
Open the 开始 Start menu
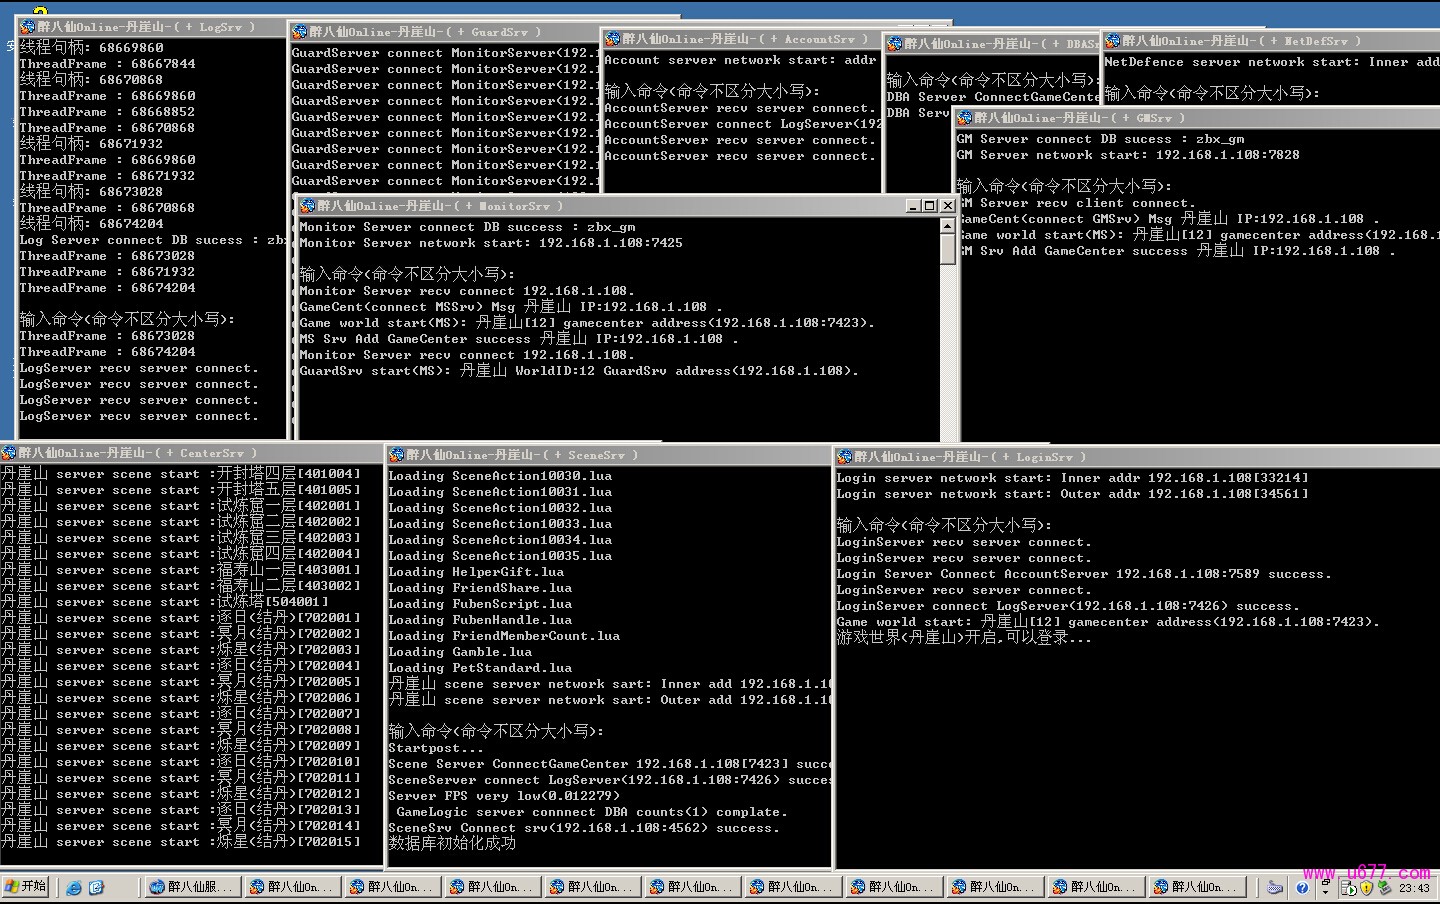tap(26, 886)
